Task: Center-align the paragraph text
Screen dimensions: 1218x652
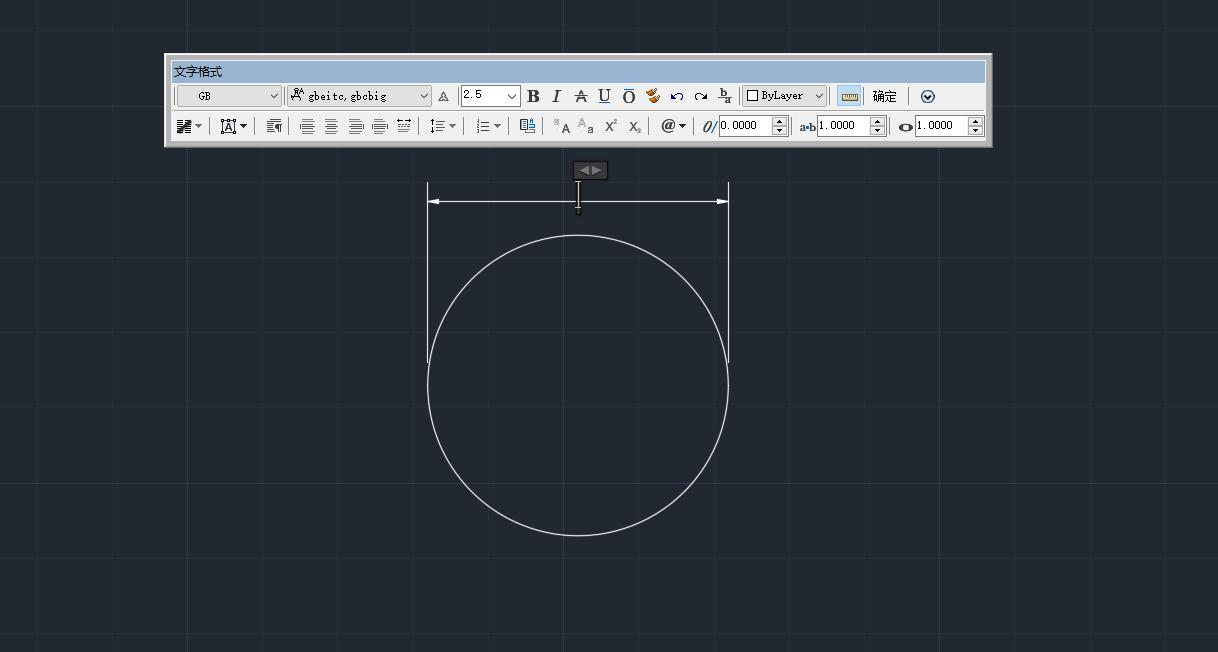Action: pos(331,126)
